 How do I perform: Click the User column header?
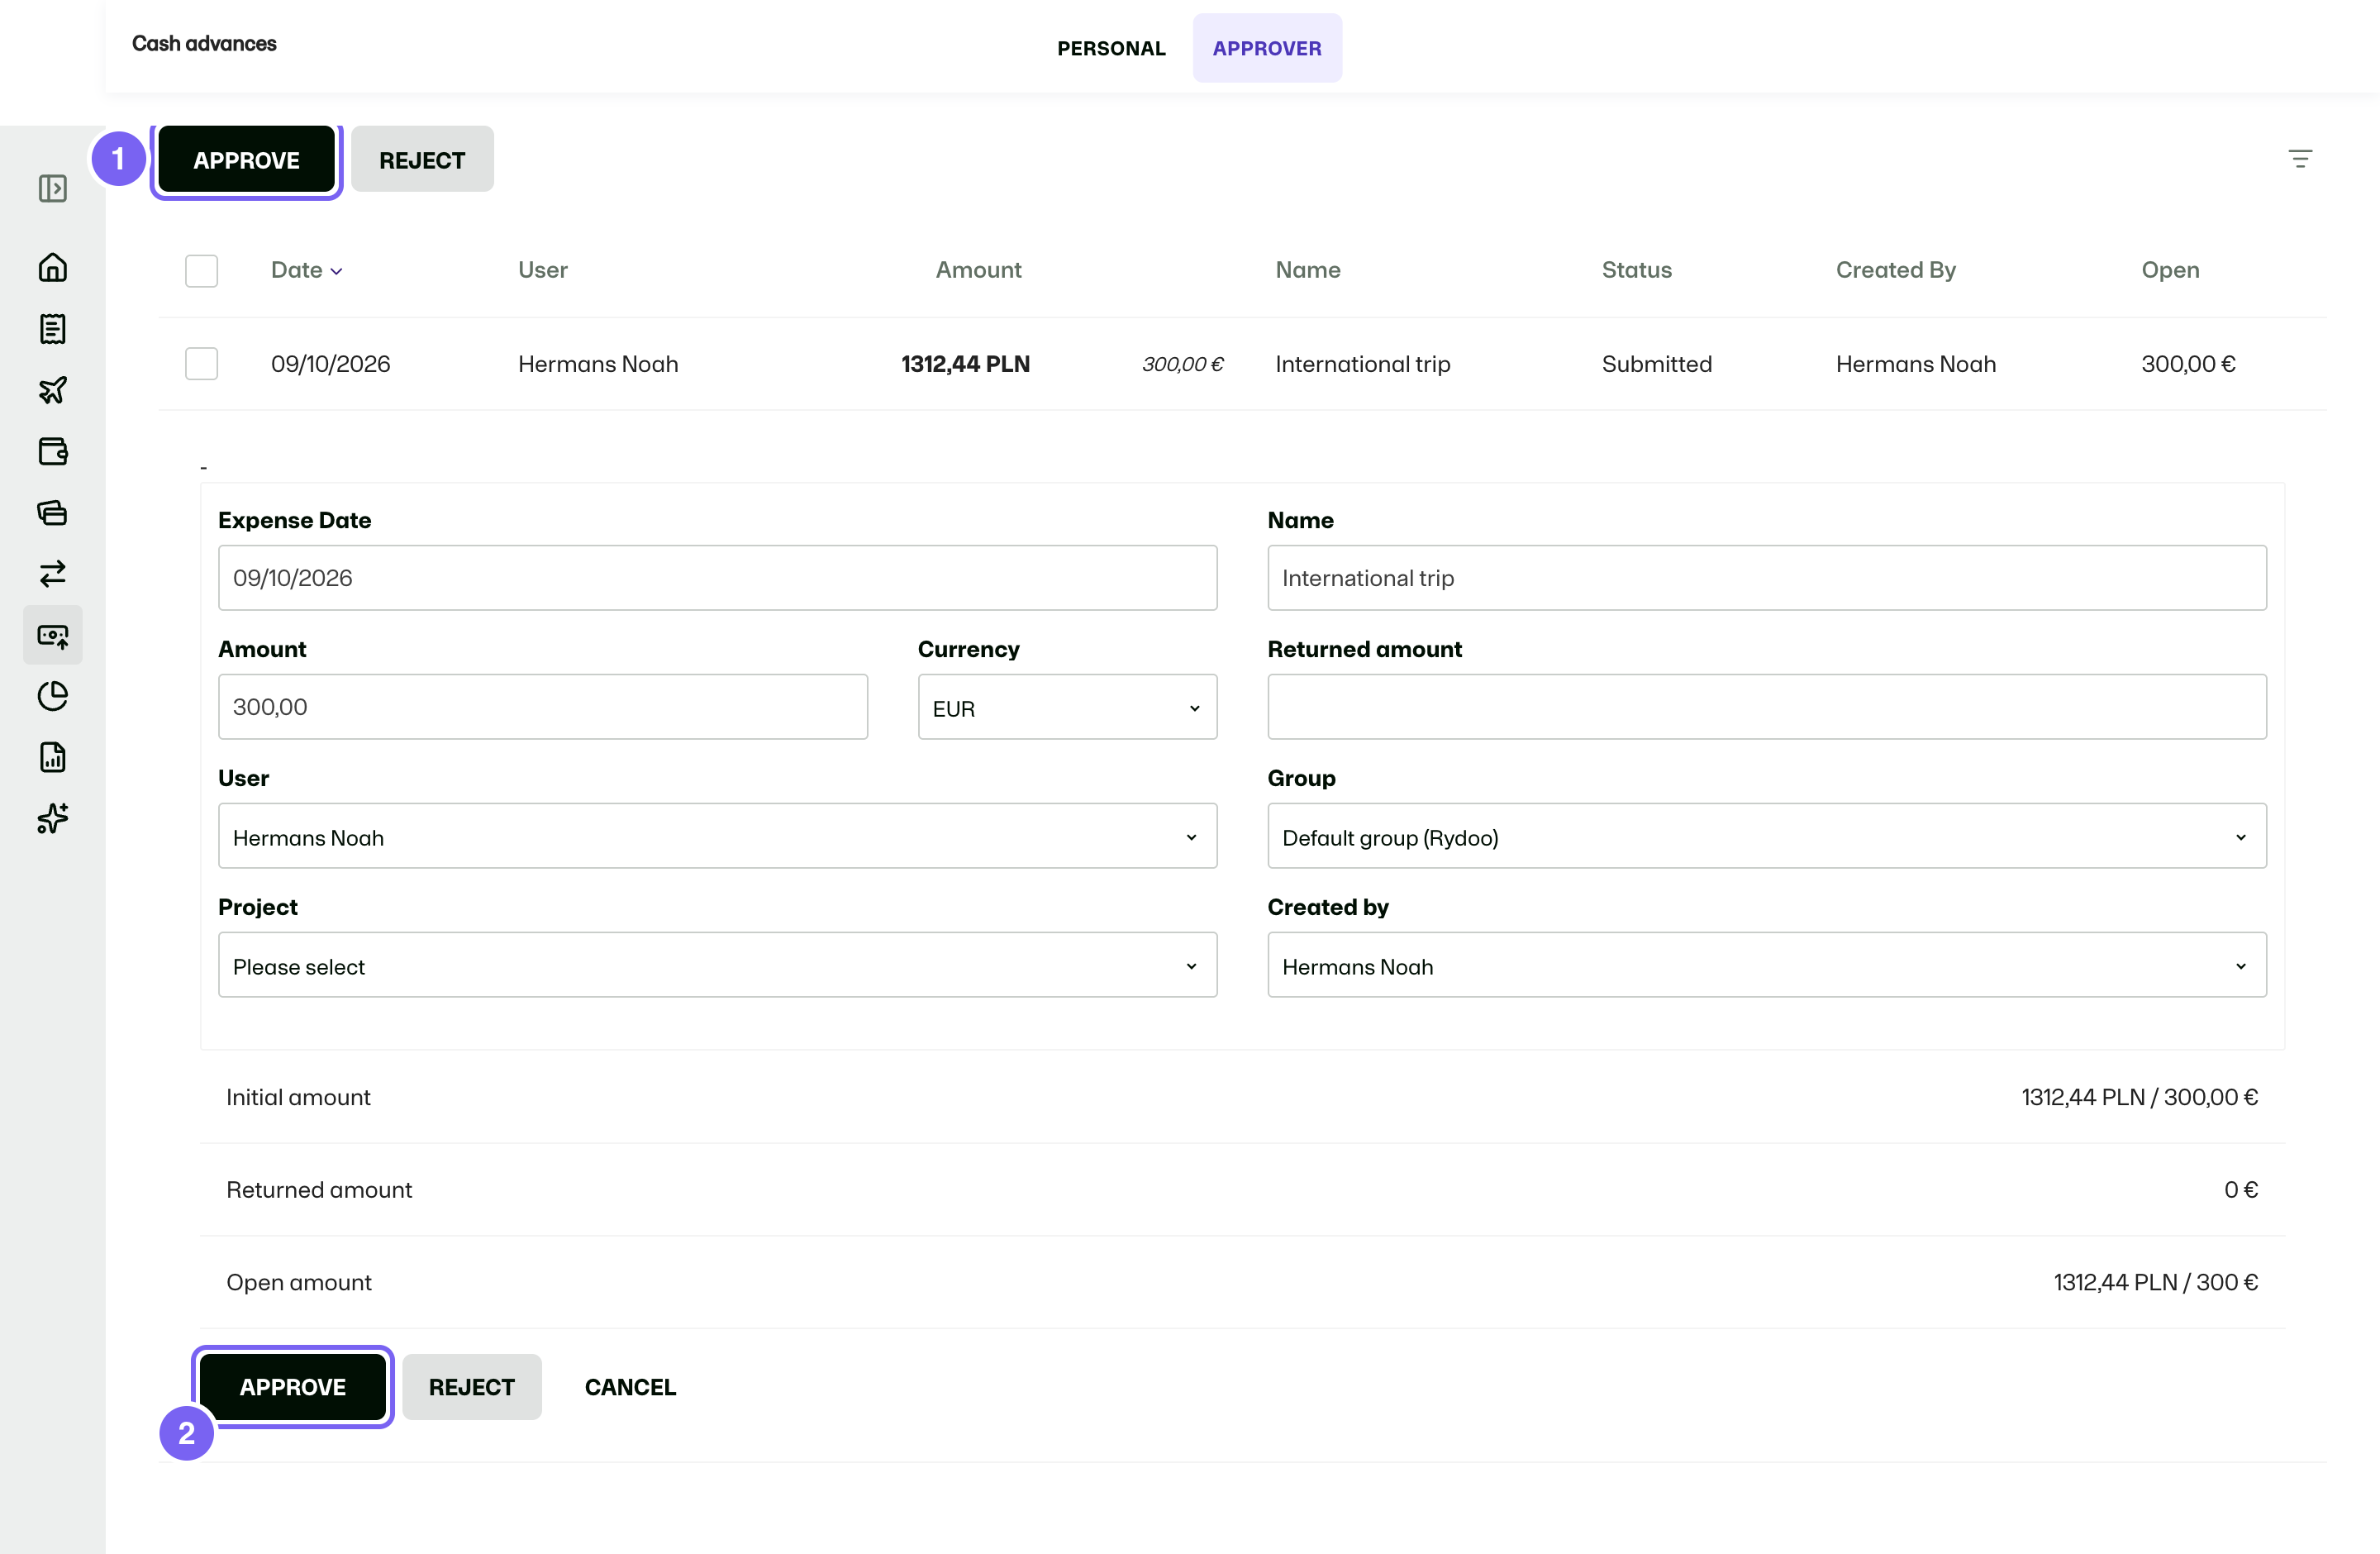point(543,270)
